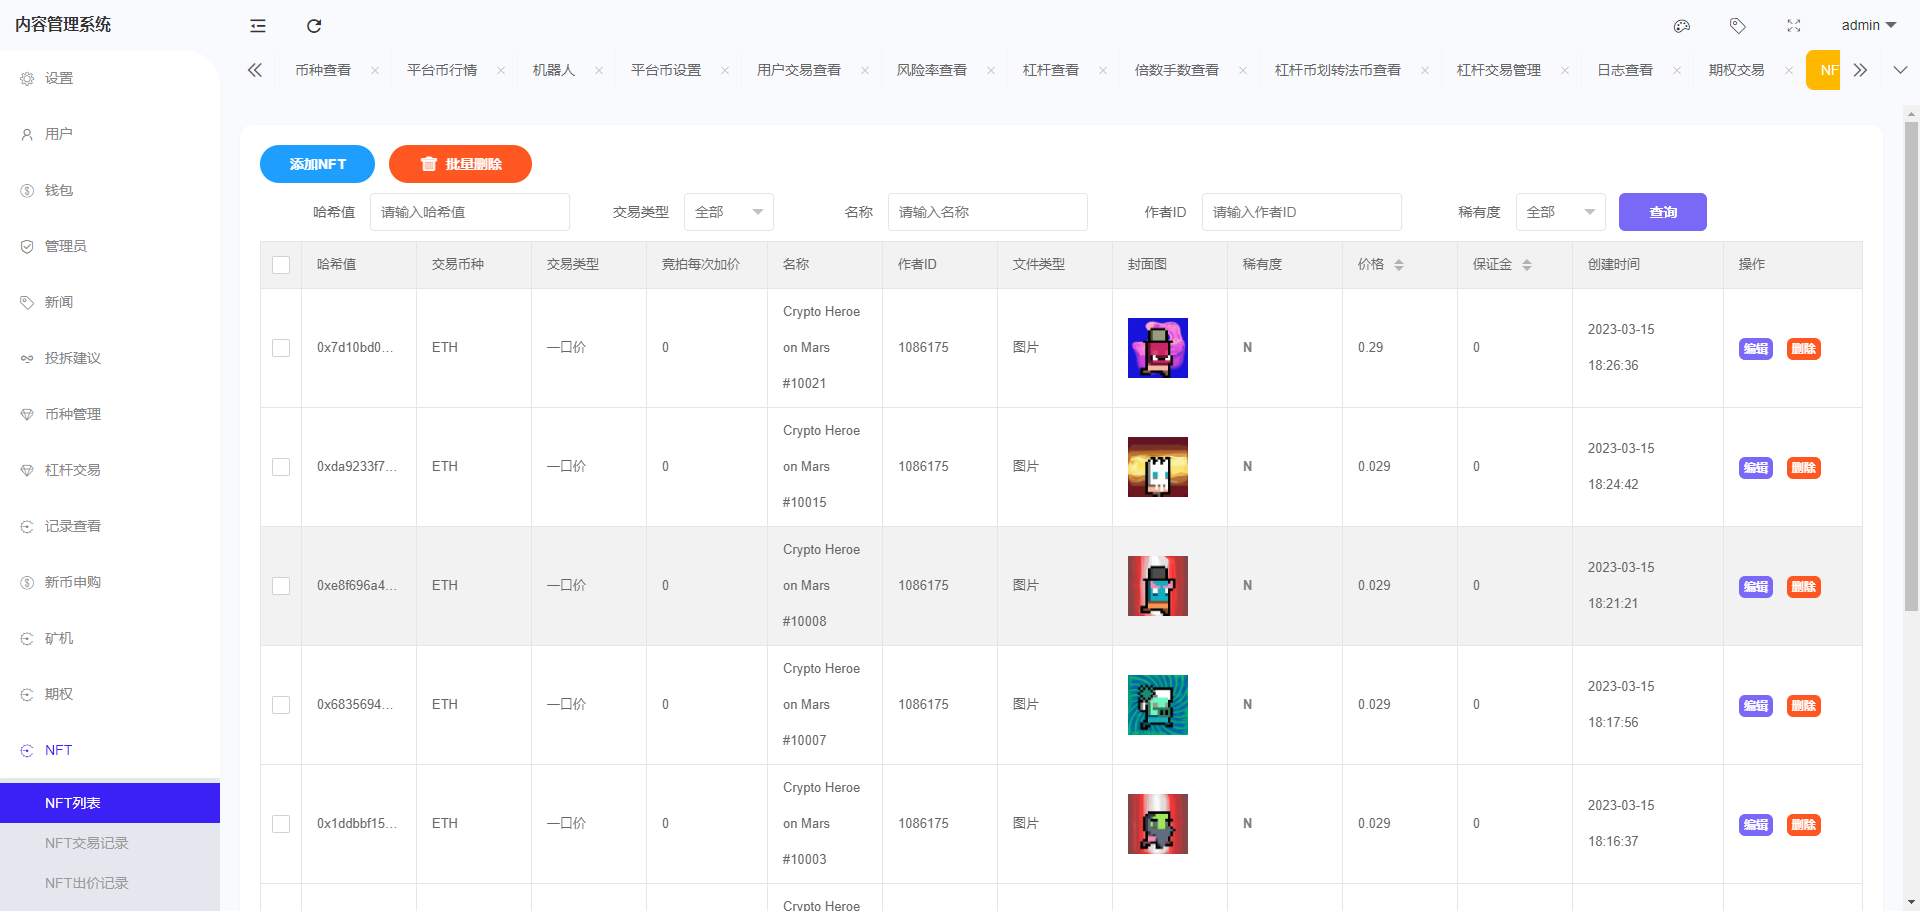Open the 交易类型 dropdown showing 全部
This screenshot has width=1920, height=911.
pyautogui.click(x=728, y=212)
